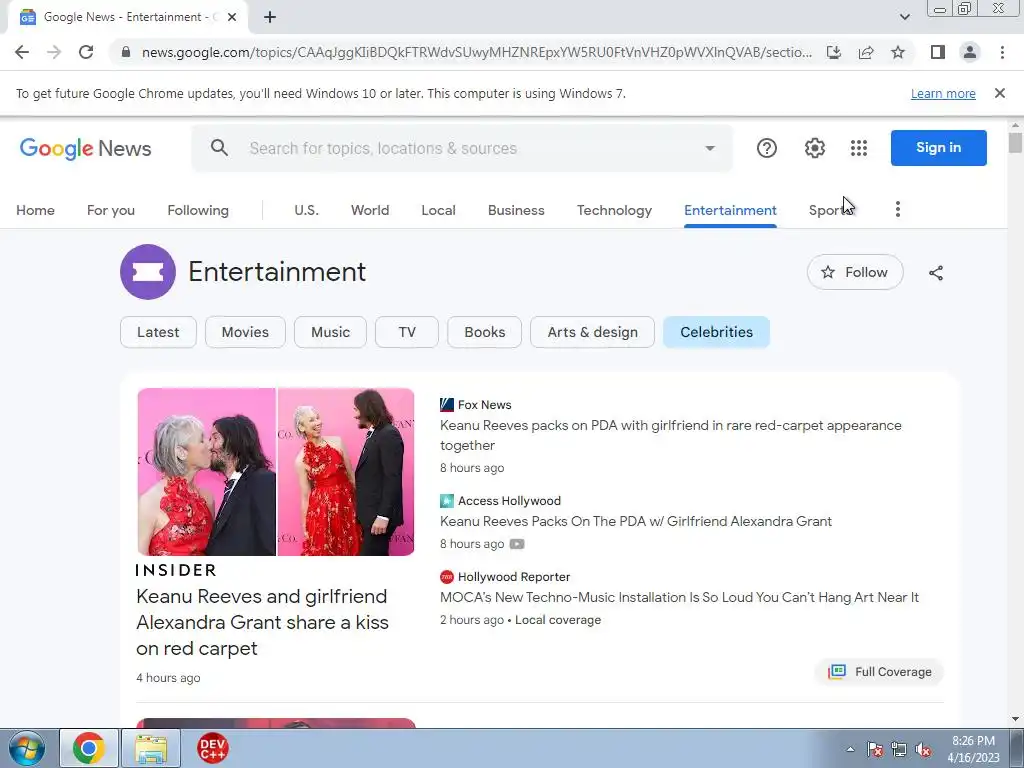Viewport: 1024px width, 768px height.
Task: Open the tab search chevron dropdown
Action: click(x=904, y=17)
